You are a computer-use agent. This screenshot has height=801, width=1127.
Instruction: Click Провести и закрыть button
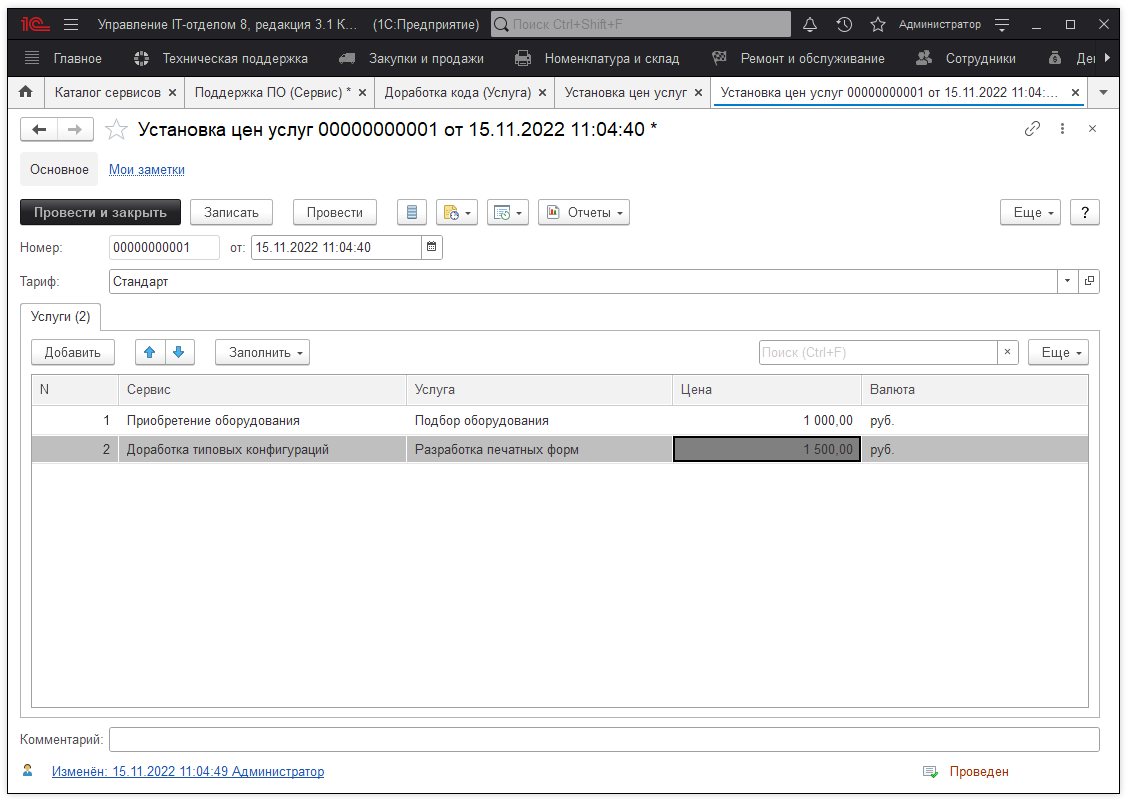point(100,212)
